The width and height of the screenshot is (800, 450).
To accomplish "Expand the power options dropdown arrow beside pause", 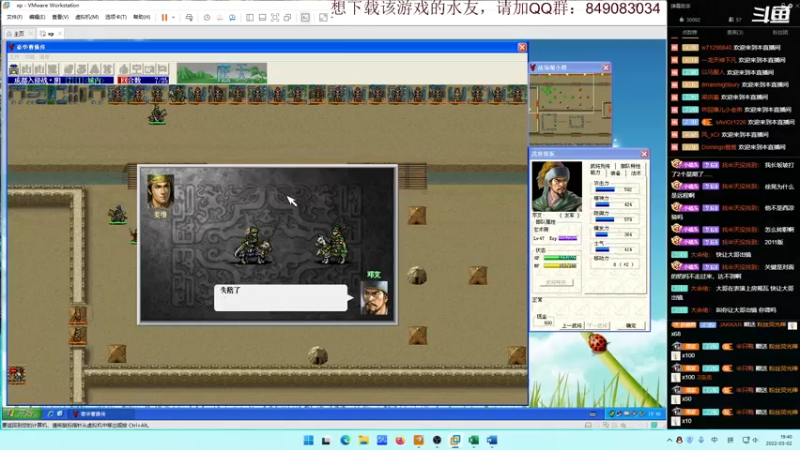I will 173,17.
